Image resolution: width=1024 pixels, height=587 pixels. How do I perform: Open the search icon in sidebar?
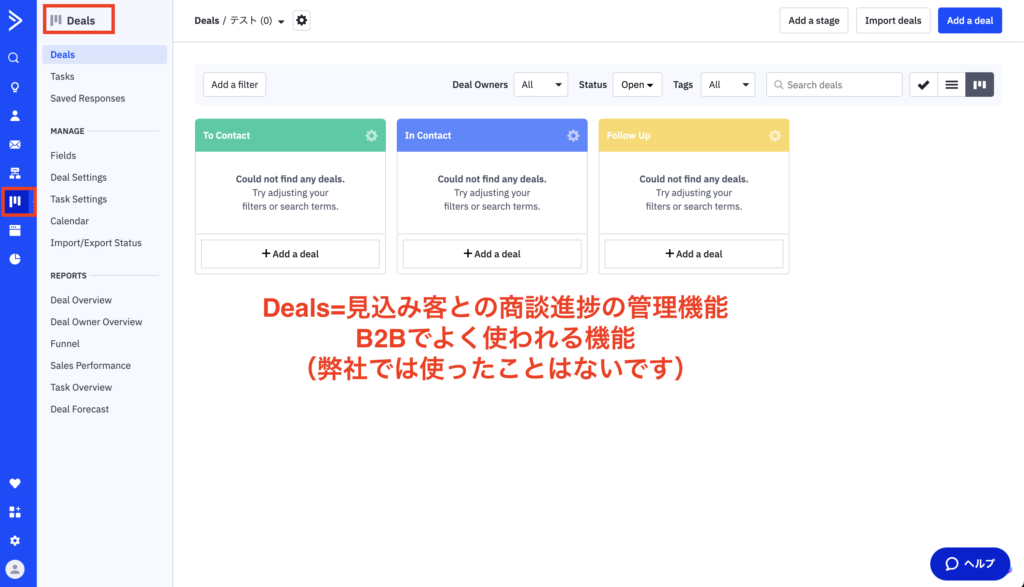[x=14, y=58]
